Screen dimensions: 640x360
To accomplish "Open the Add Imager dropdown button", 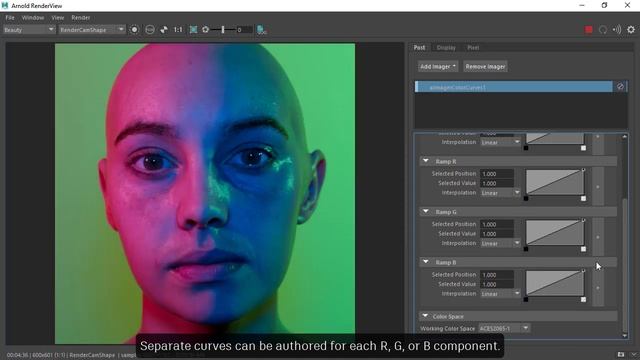I will point(437,67).
